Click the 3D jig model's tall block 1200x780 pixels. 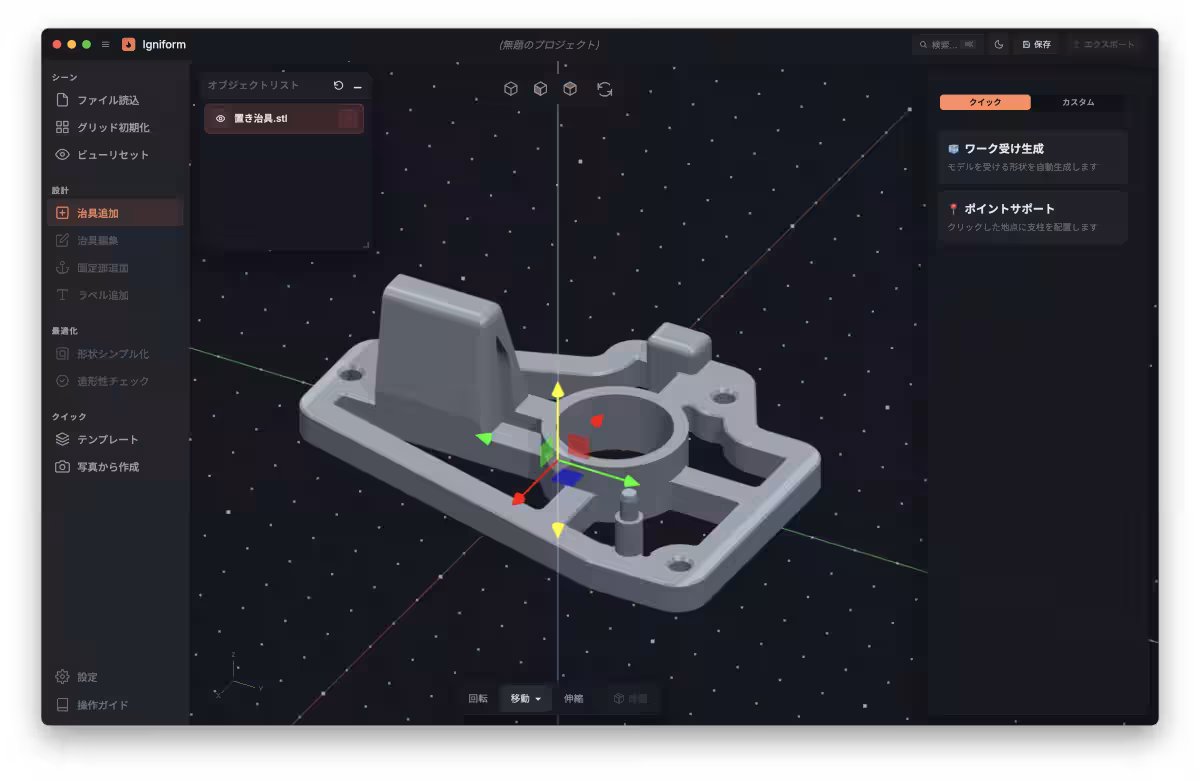click(440, 350)
